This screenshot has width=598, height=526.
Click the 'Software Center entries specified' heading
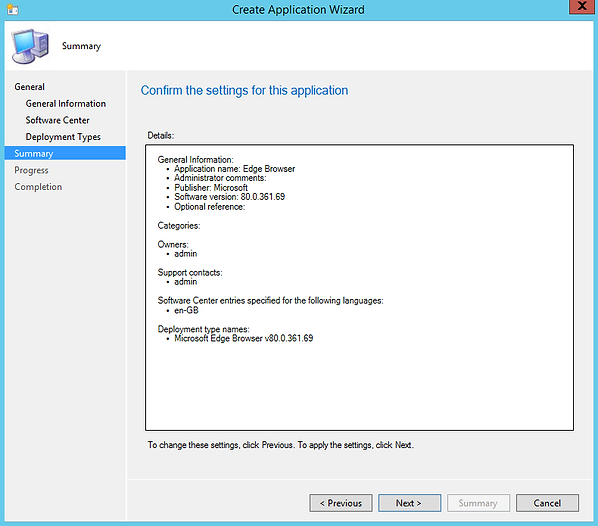(270, 301)
